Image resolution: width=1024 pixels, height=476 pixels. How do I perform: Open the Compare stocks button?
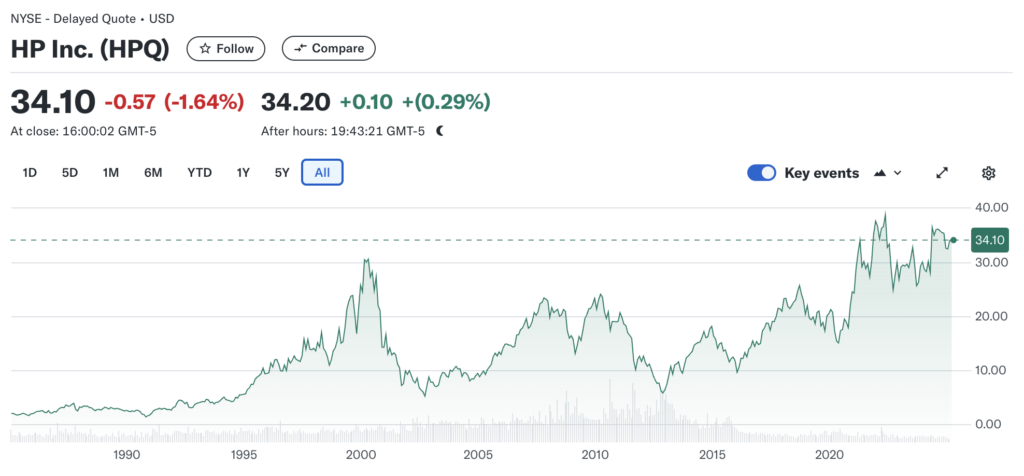point(329,48)
